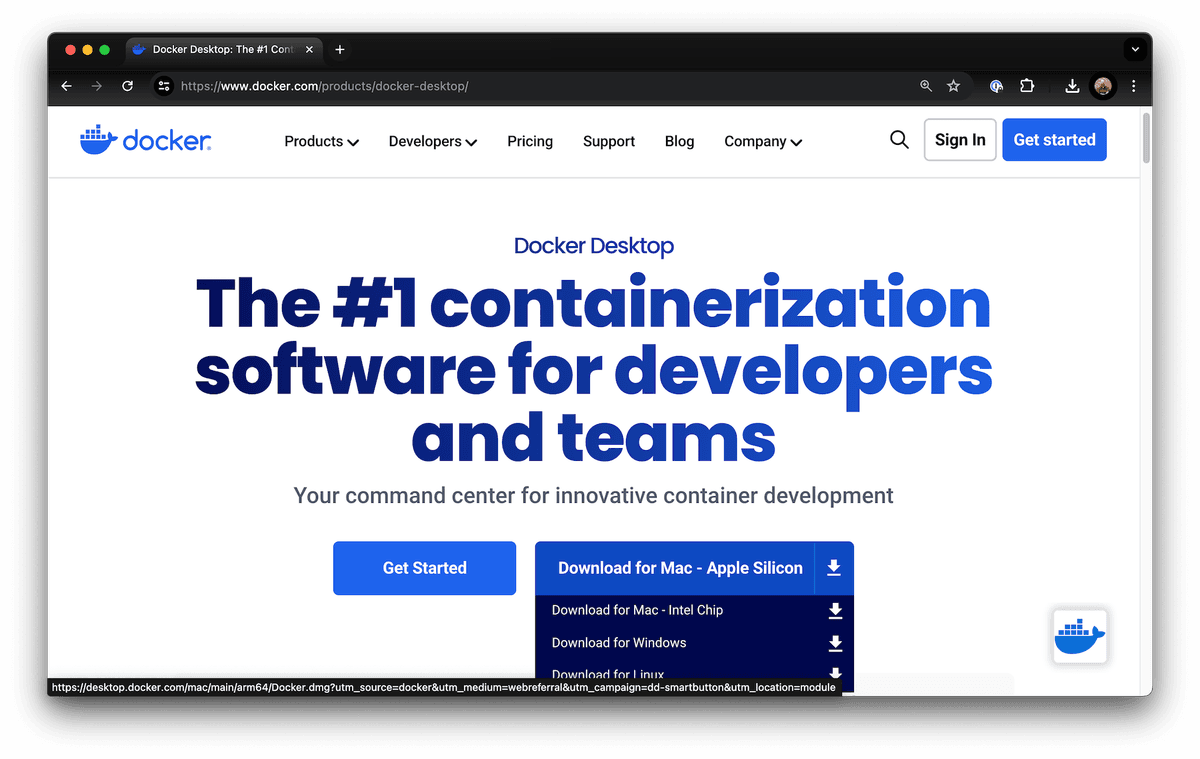Bookmark this page with star icon

point(954,86)
